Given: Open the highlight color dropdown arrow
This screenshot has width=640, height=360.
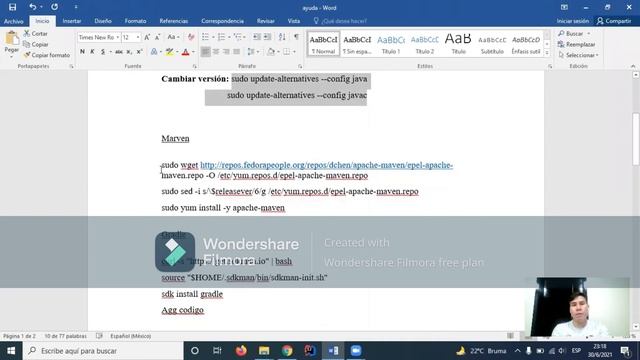Looking at the screenshot, I should [x=177, y=52].
